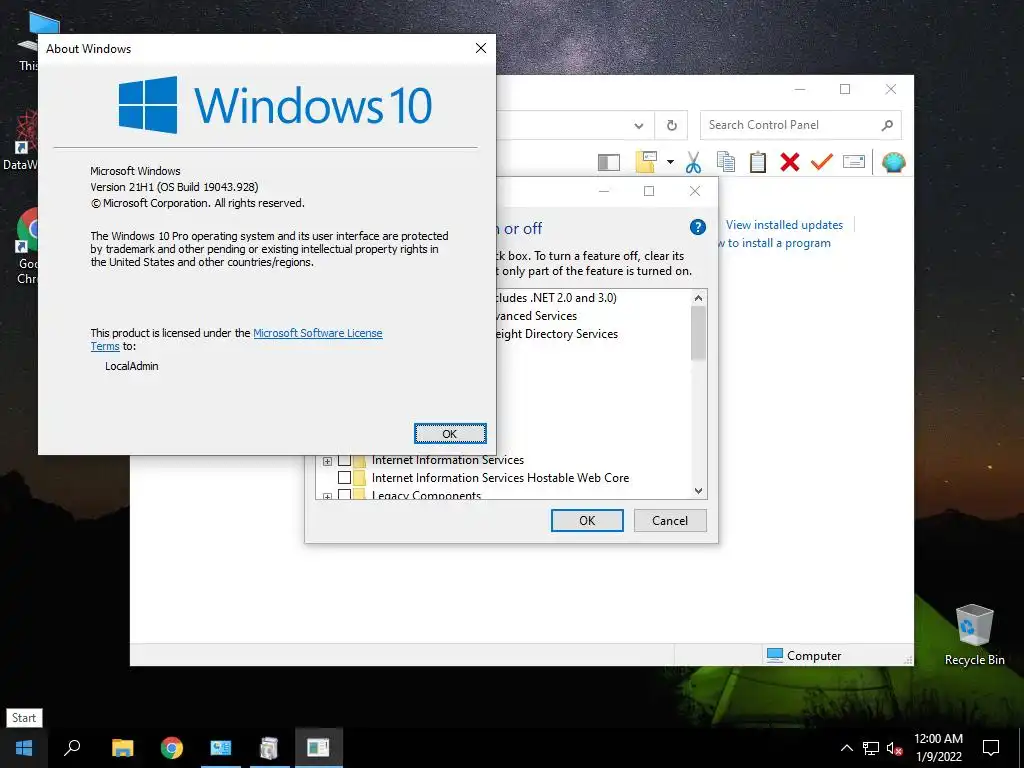Click the folder views toolbar icon

646,162
